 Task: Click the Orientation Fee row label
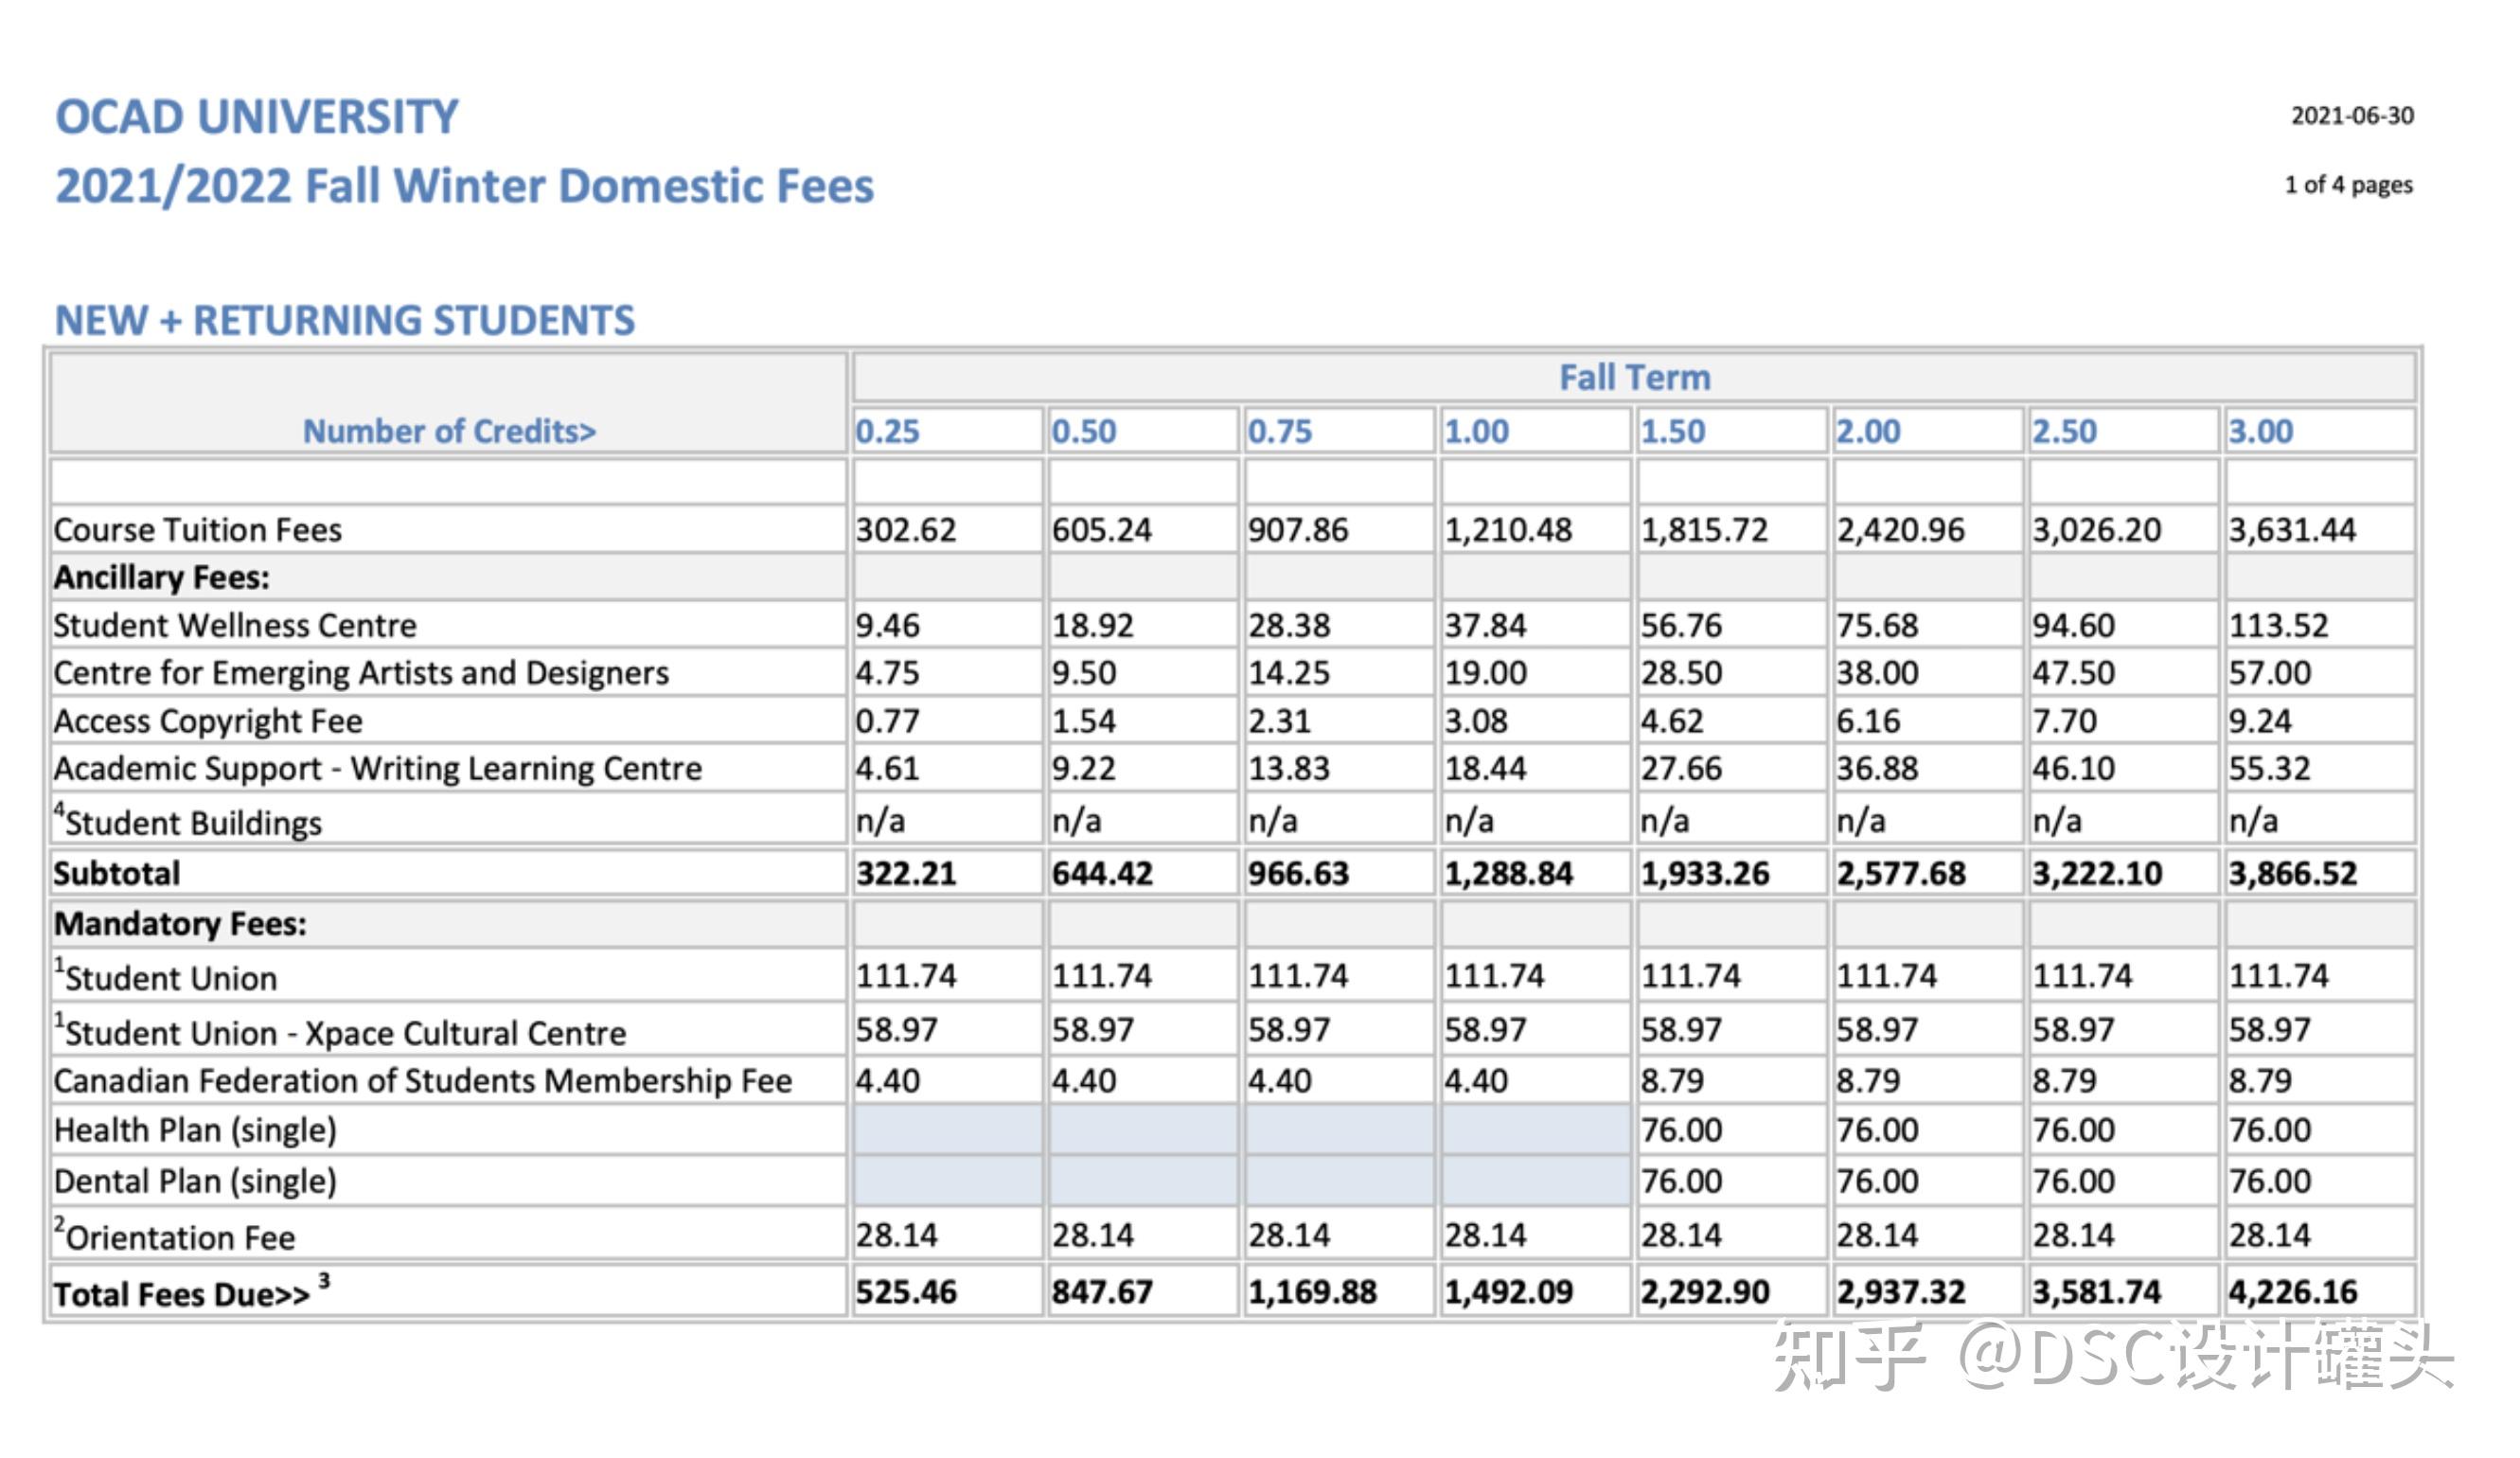(175, 1236)
